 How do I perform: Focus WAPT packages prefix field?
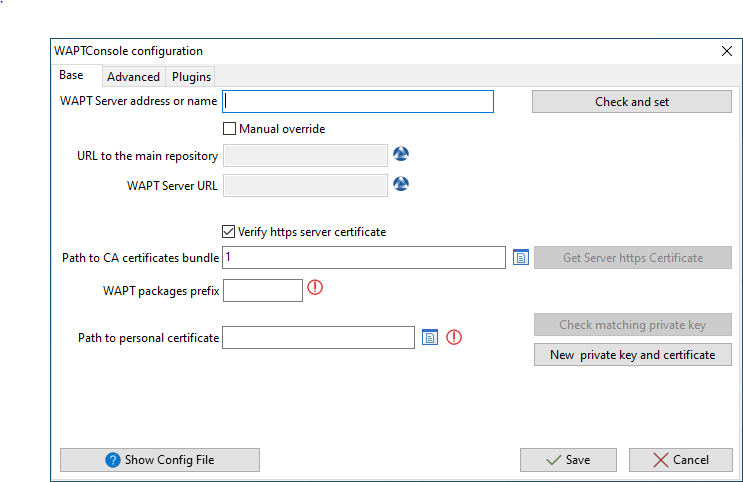click(x=263, y=290)
